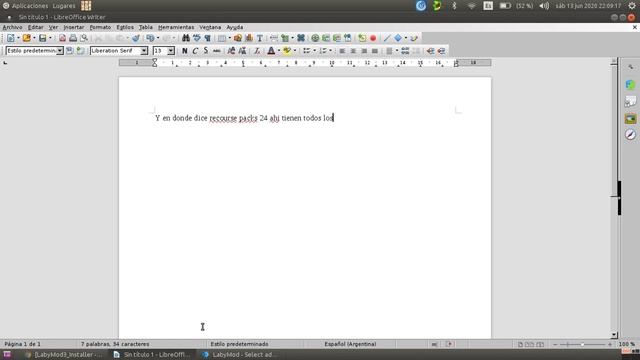
Task: Run the Spelling check icon
Action: 197,38
